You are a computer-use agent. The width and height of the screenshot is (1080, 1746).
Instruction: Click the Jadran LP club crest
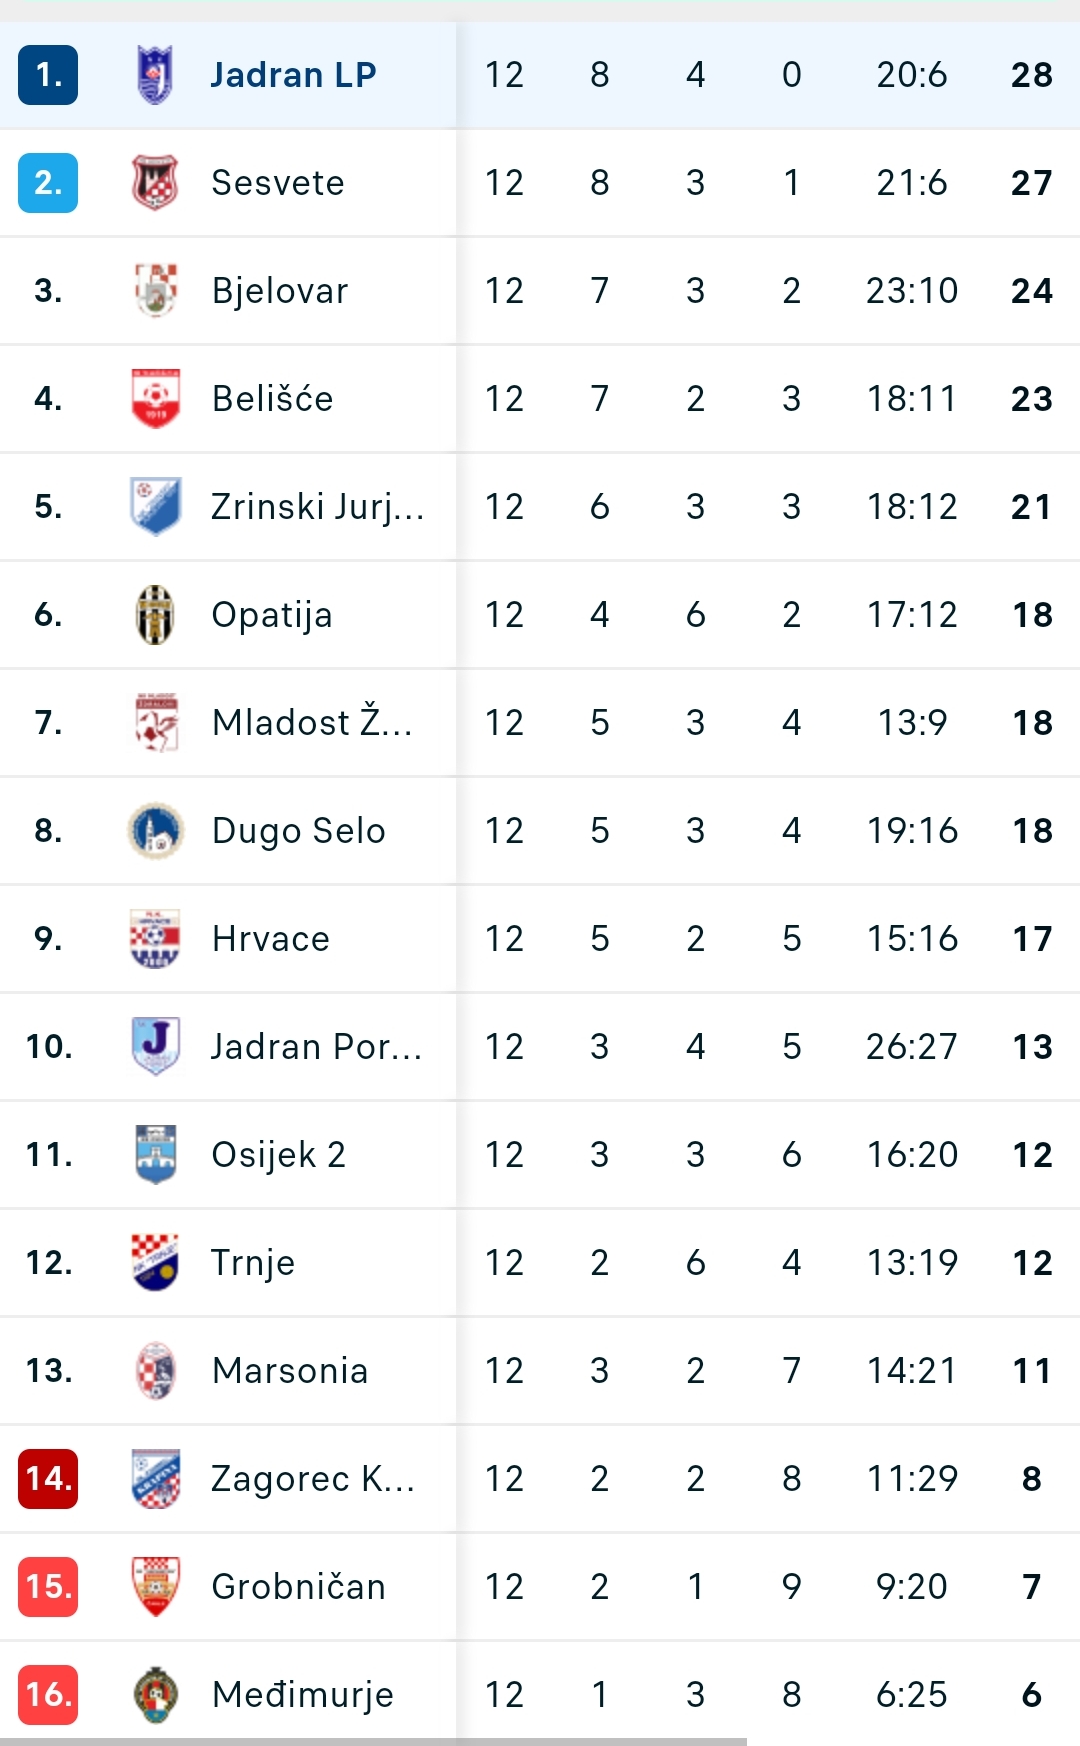pyautogui.click(x=155, y=75)
